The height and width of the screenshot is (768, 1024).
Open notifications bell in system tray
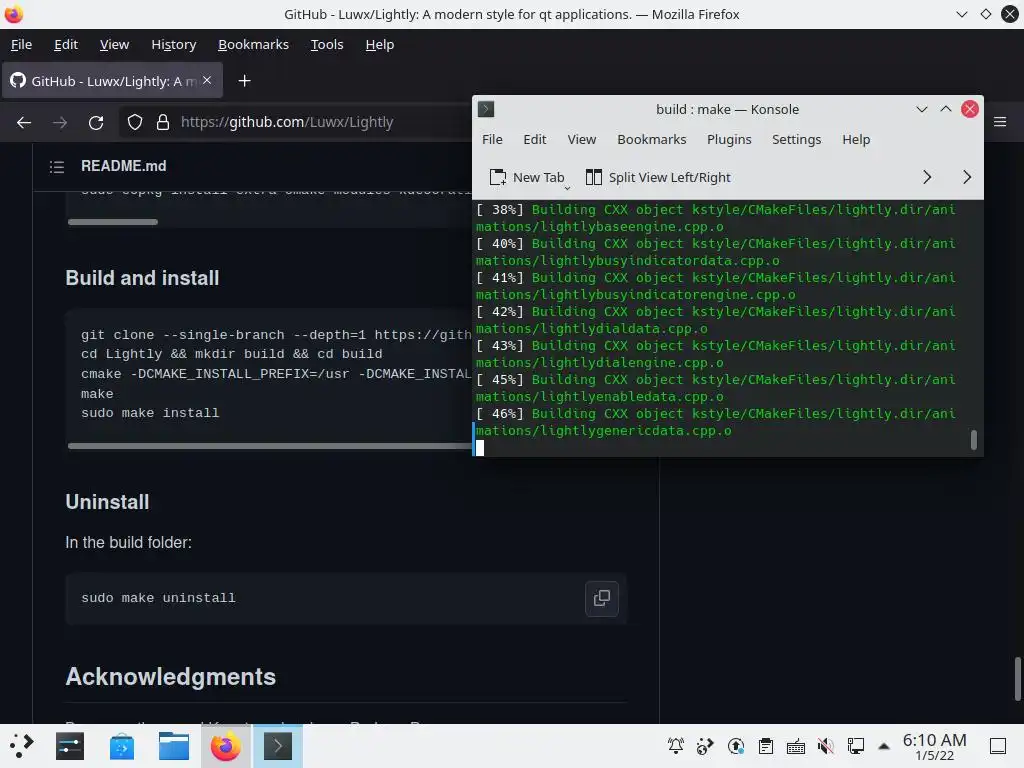[x=676, y=746]
